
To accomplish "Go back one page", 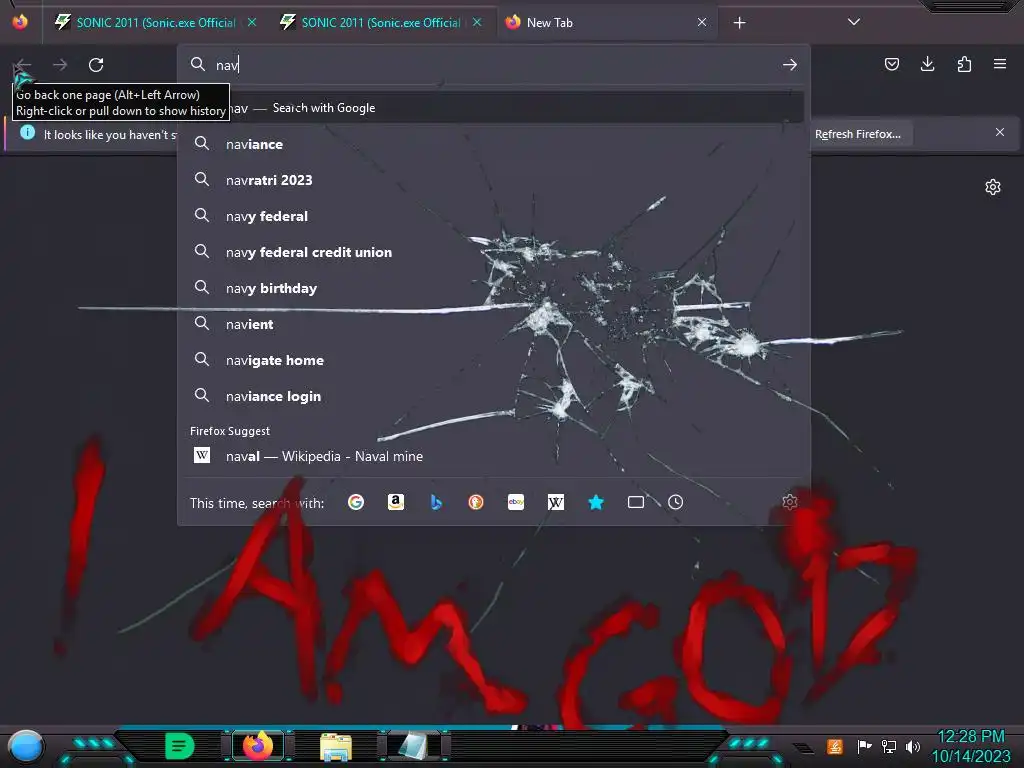I will [23, 65].
